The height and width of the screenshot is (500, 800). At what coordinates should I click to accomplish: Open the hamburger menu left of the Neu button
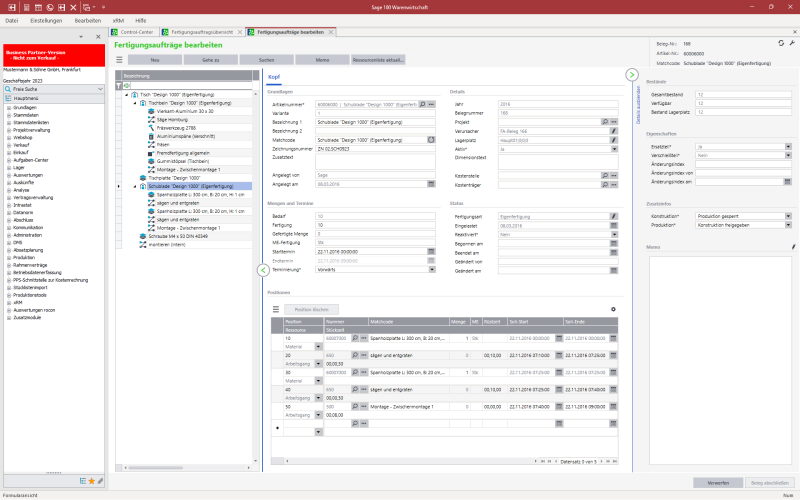(x=119, y=60)
